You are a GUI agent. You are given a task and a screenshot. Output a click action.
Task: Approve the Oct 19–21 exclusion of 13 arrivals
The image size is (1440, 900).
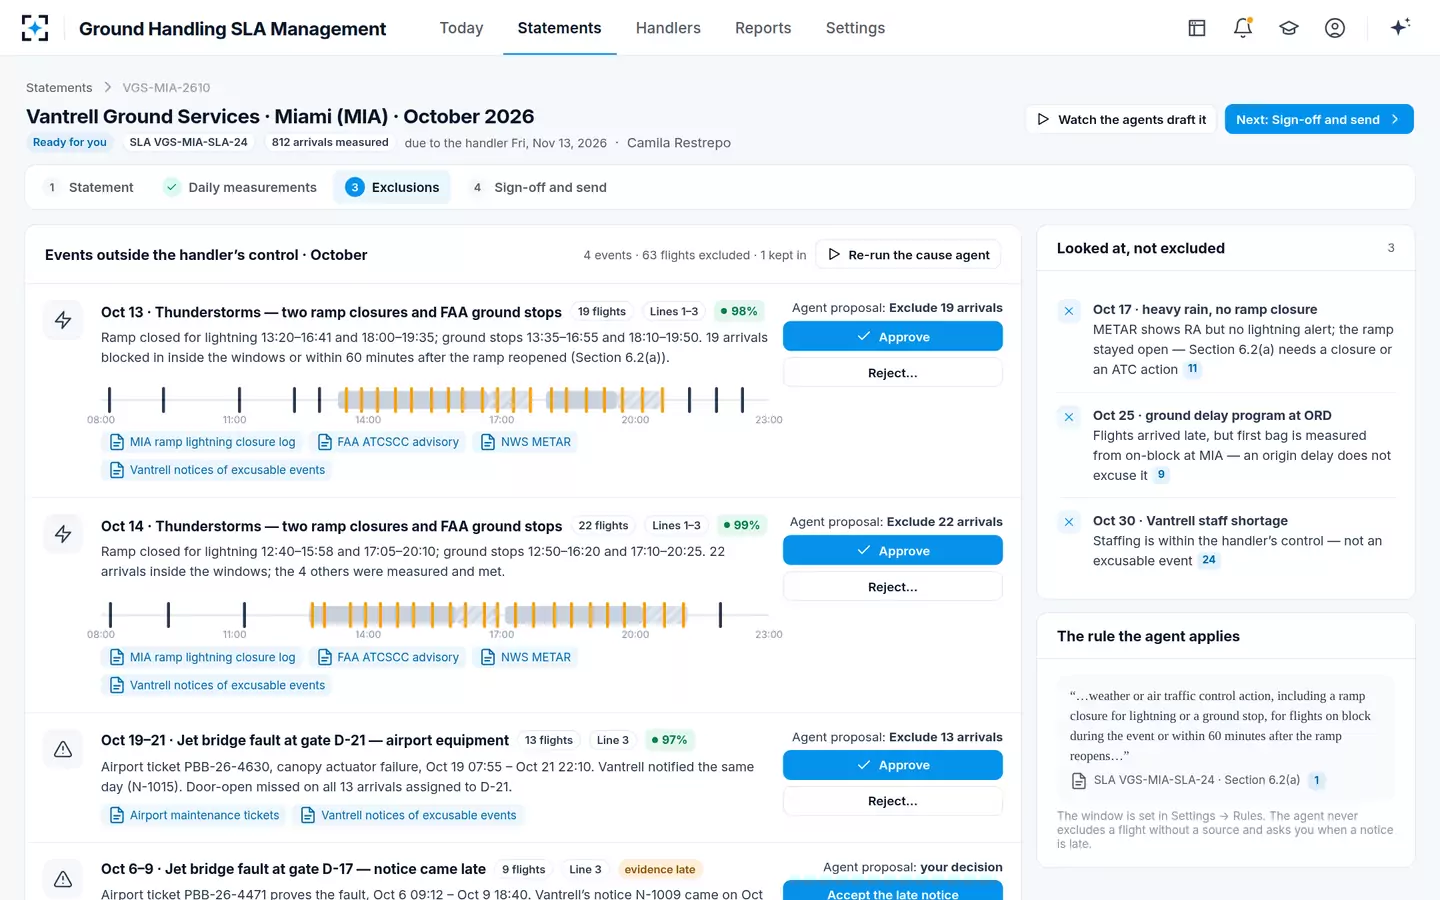892,765
